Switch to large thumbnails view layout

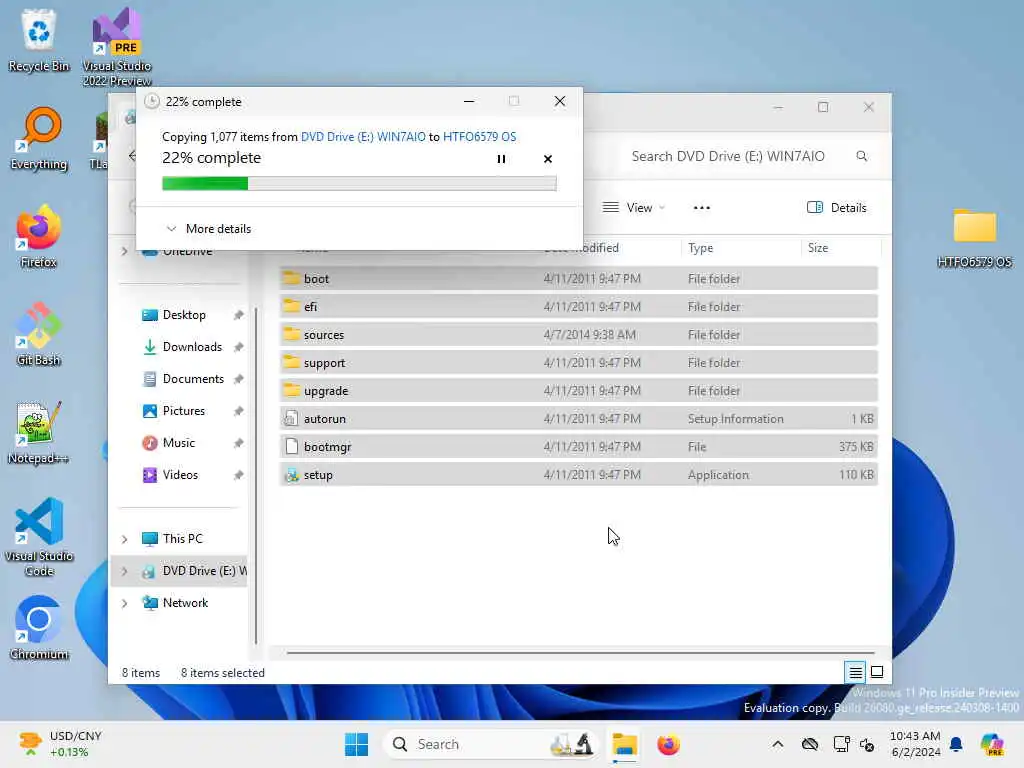(877, 672)
